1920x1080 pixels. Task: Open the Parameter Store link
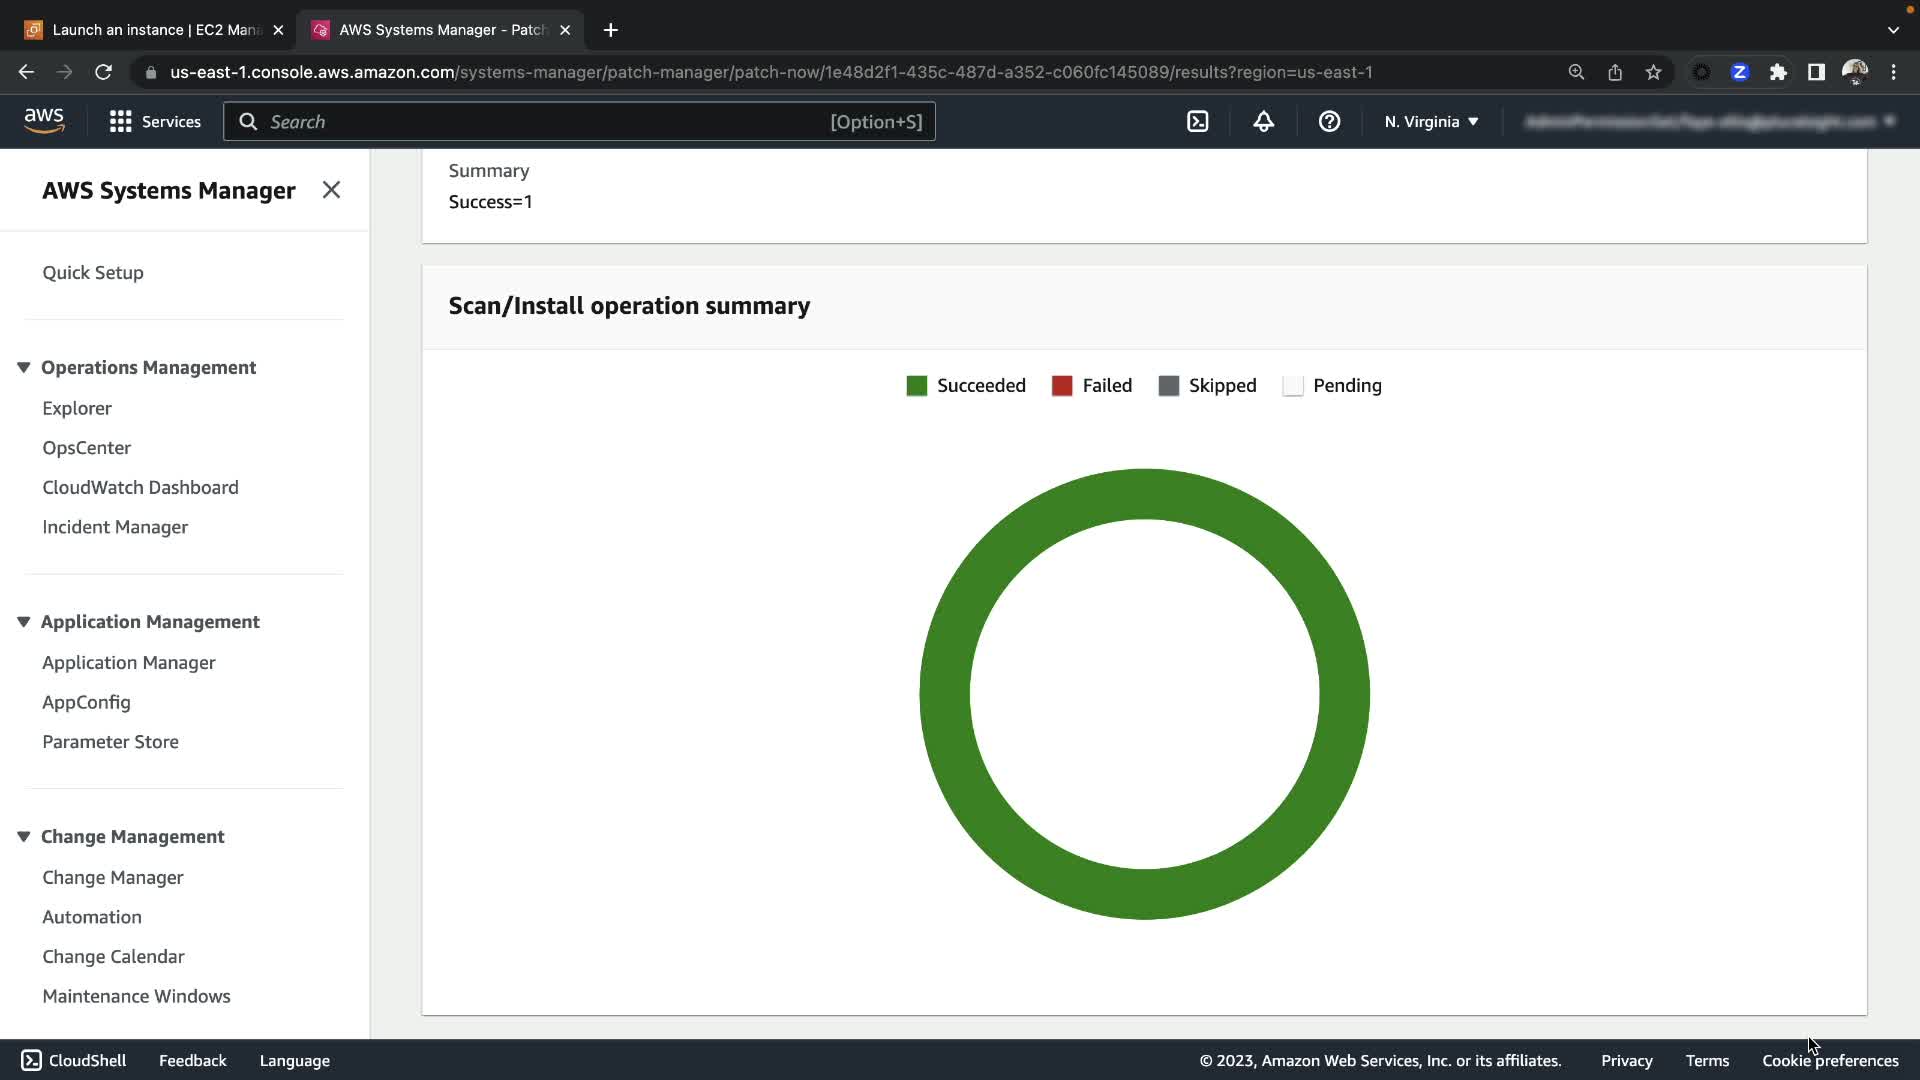pos(110,742)
